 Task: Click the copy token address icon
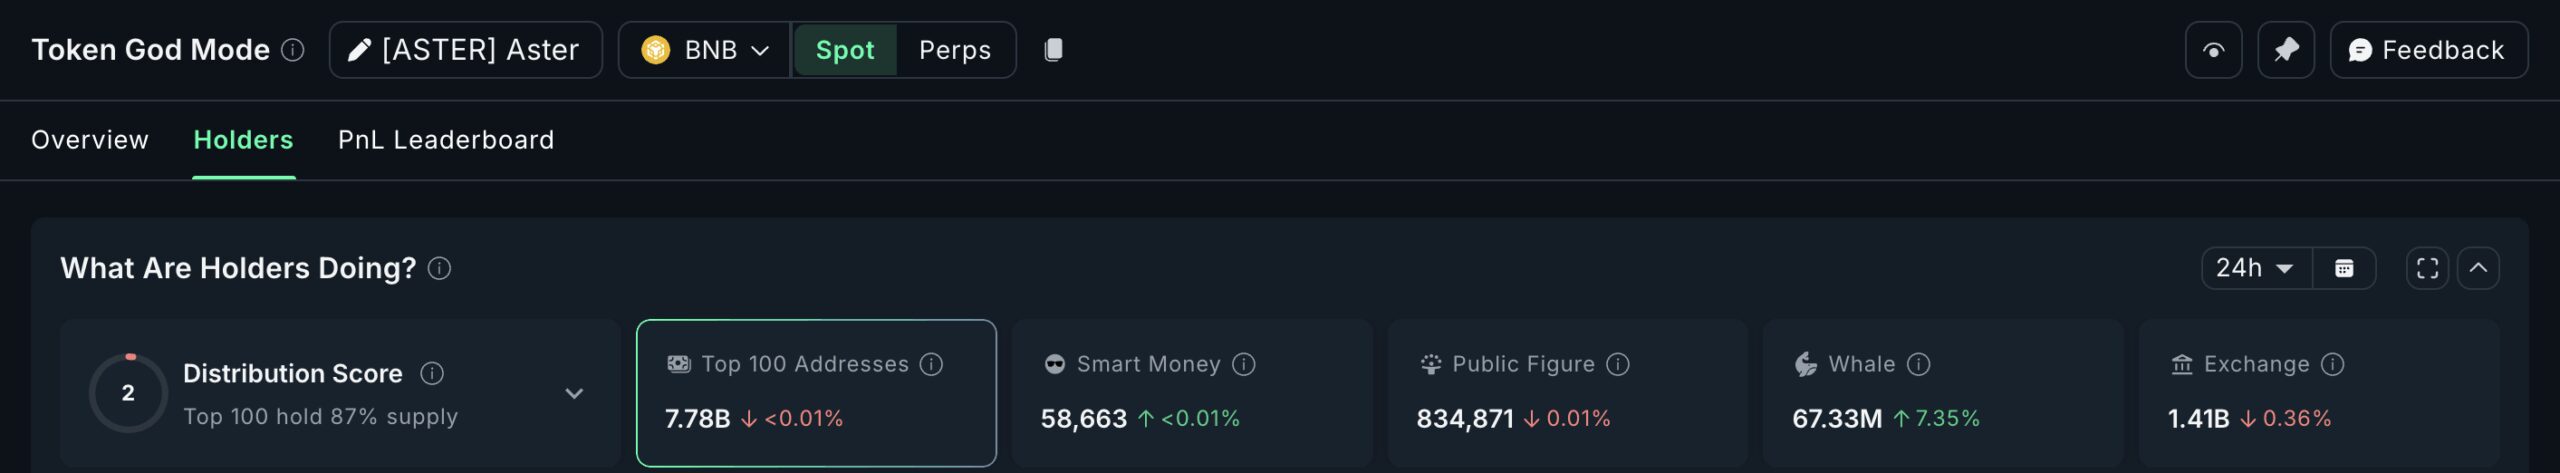tap(1053, 50)
